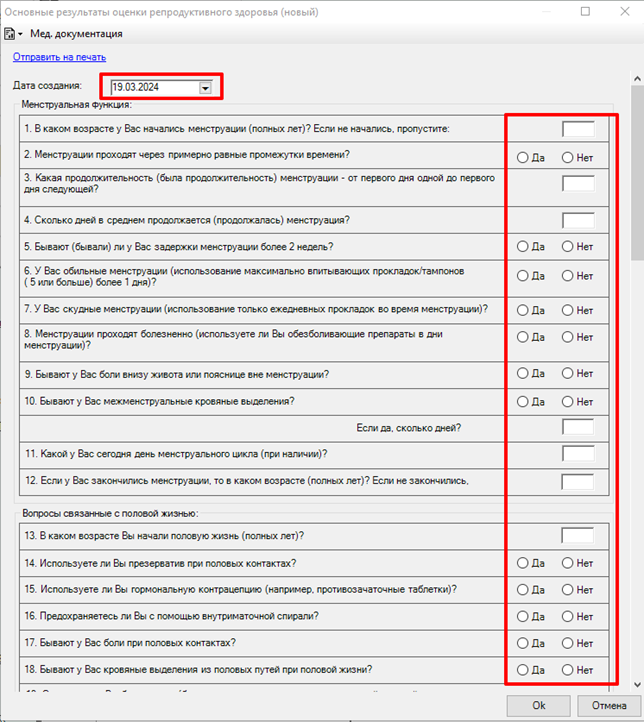Select Да for question 18 кровяные выделения
Viewport: 644px width, 722px height.
tap(531, 670)
